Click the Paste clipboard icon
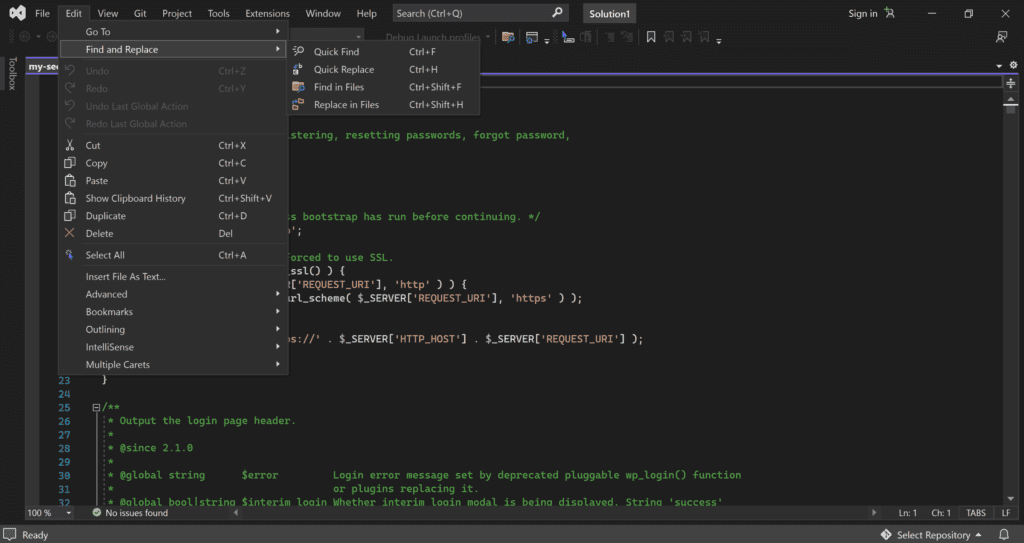The height and width of the screenshot is (543, 1024). pos(70,180)
